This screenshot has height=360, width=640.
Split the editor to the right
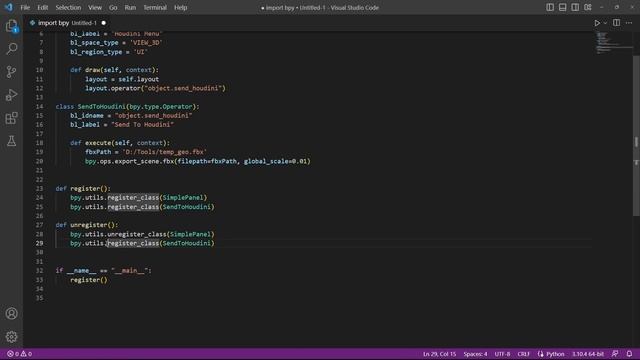tap(616, 23)
